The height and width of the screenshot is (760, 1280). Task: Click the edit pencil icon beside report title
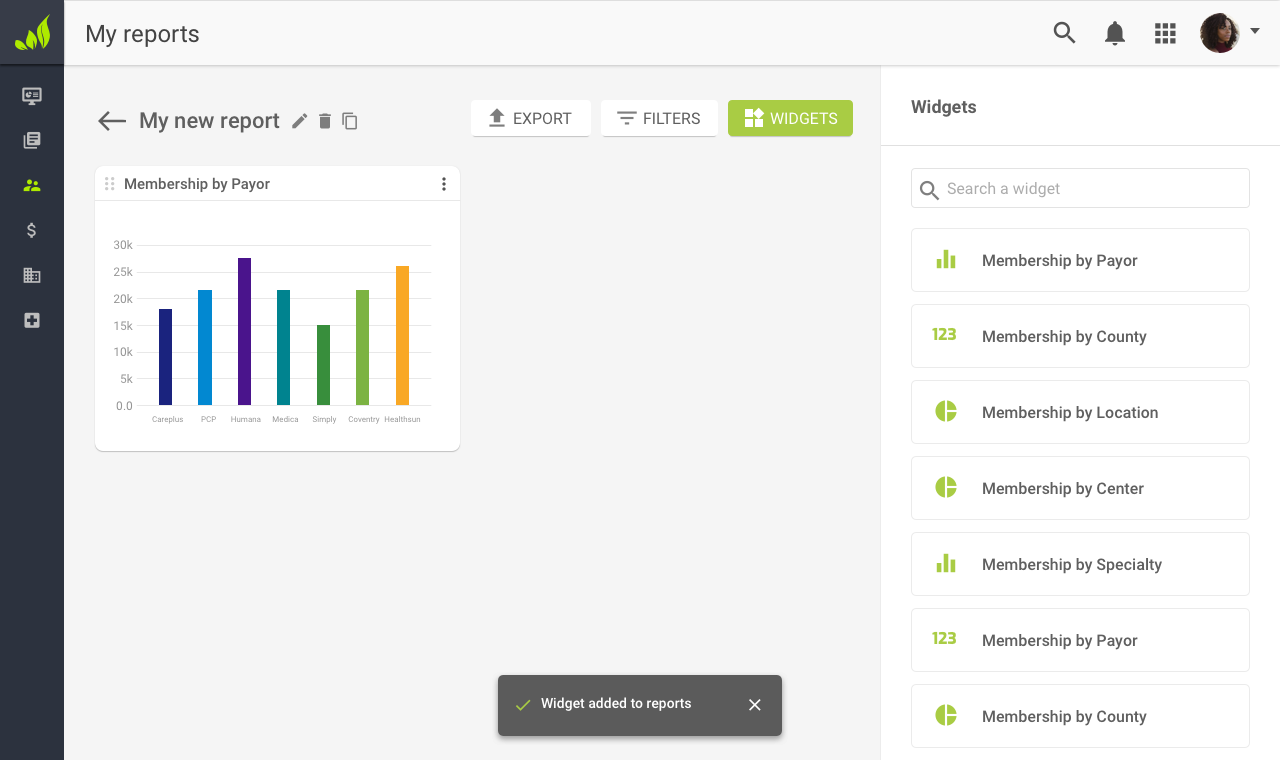299,121
